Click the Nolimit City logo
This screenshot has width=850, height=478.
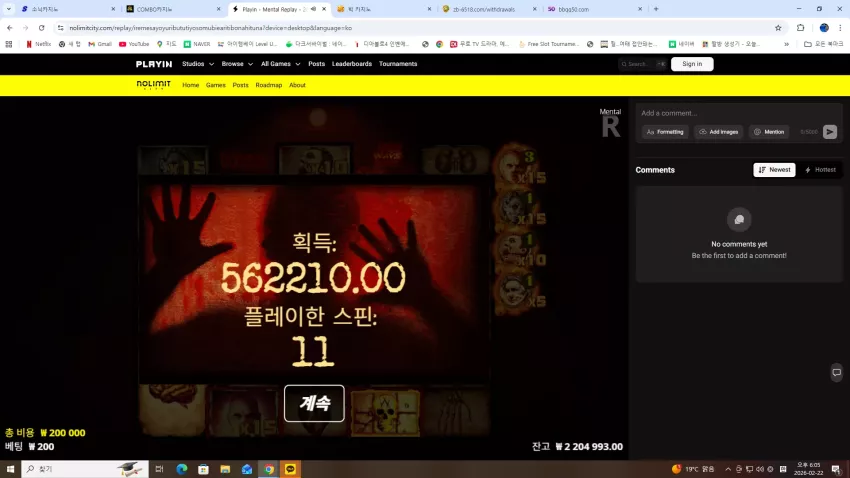[x=153, y=85]
